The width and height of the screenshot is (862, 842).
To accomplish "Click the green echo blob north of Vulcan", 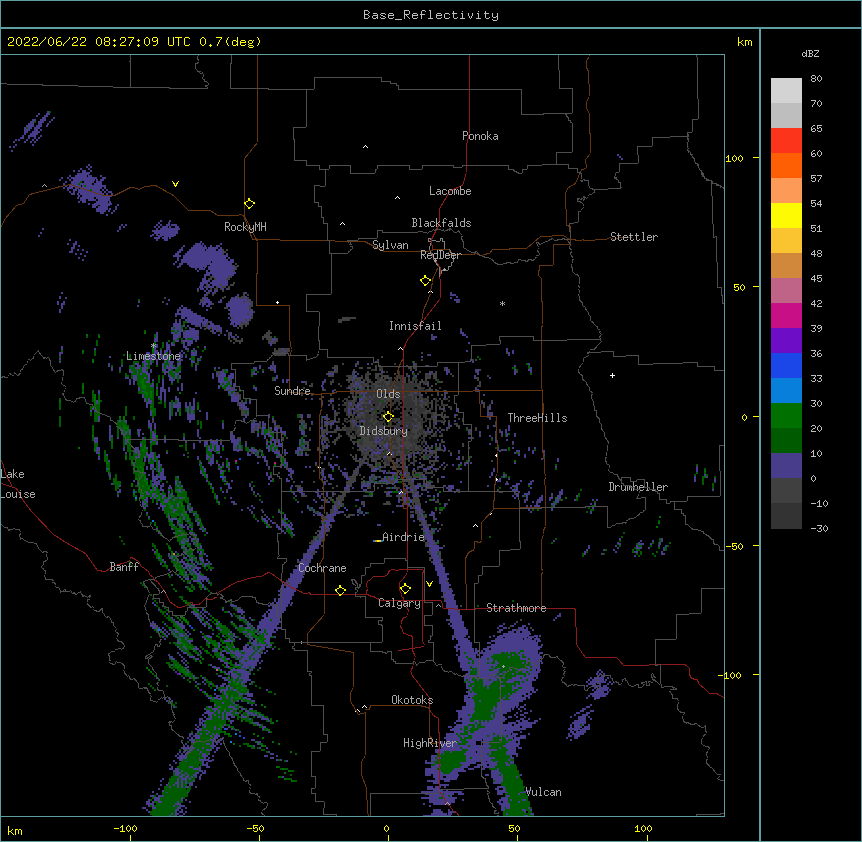I will 486,699.
